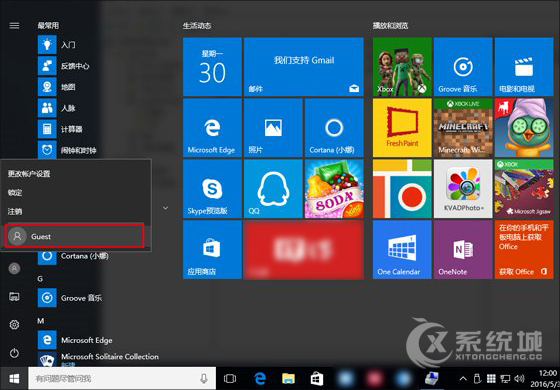Open the 电影和电视 Movies & TV tile
The image size is (560, 390).
point(524,67)
